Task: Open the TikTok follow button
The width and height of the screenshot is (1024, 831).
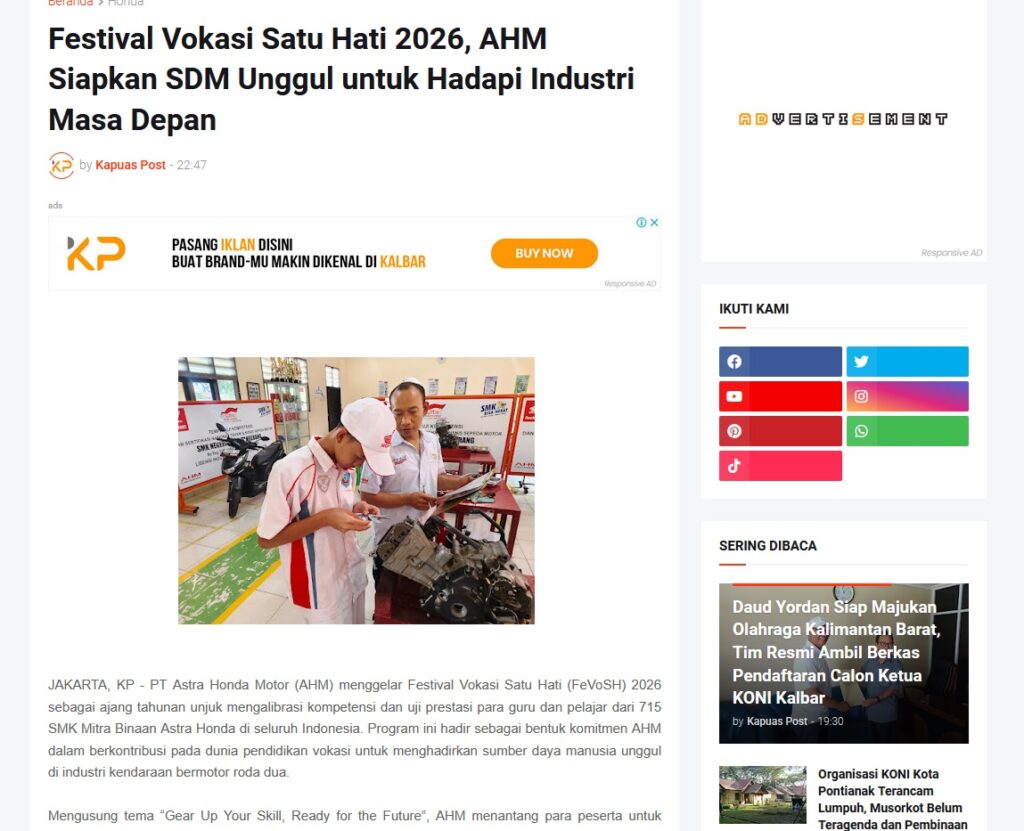Action: pyautogui.click(x=780, y=466)
